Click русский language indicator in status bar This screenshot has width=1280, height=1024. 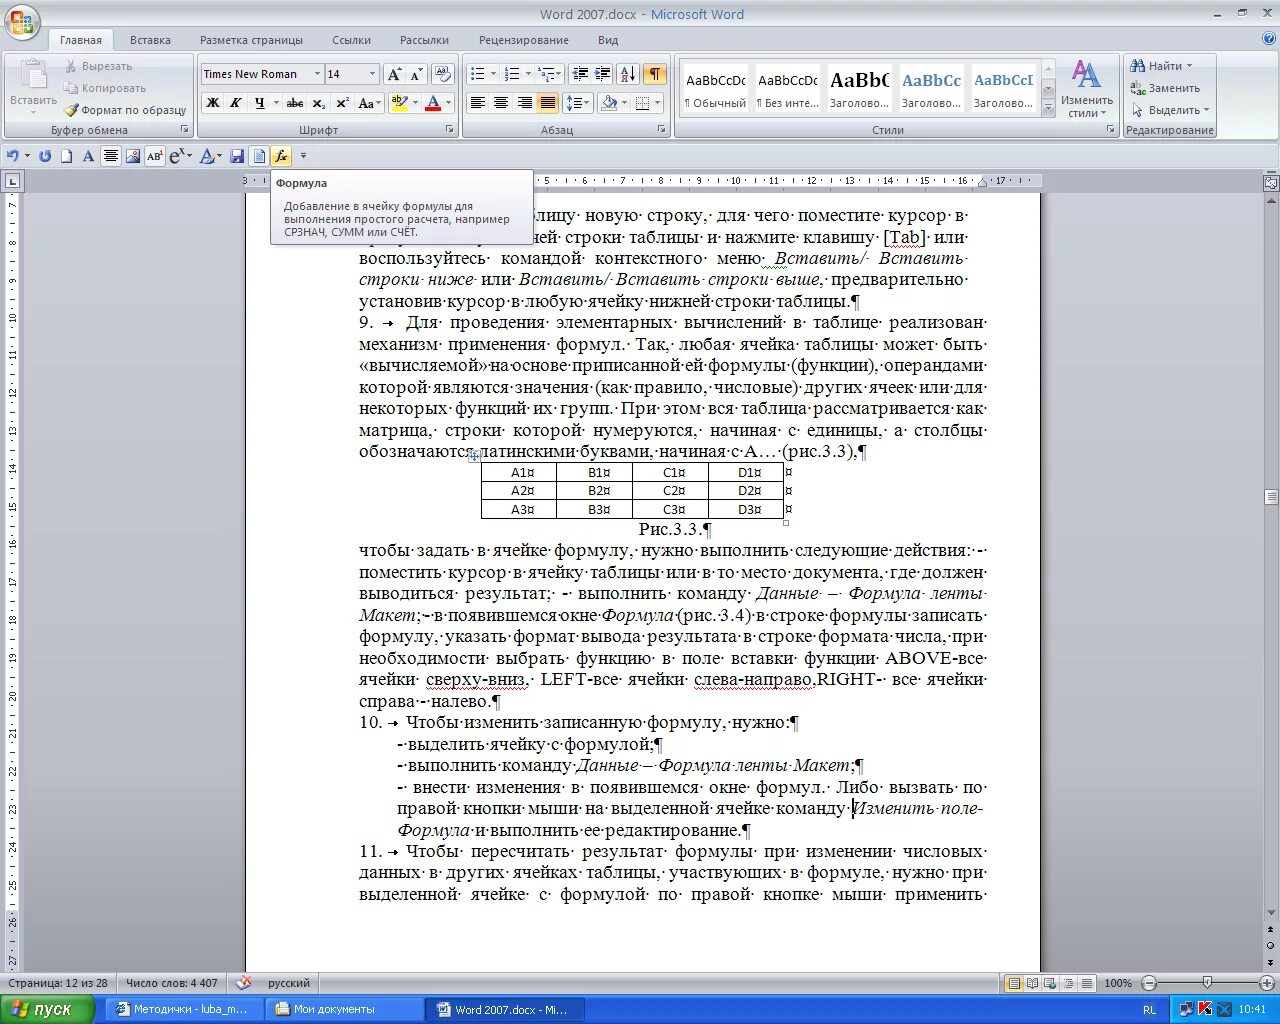[289, 983]
